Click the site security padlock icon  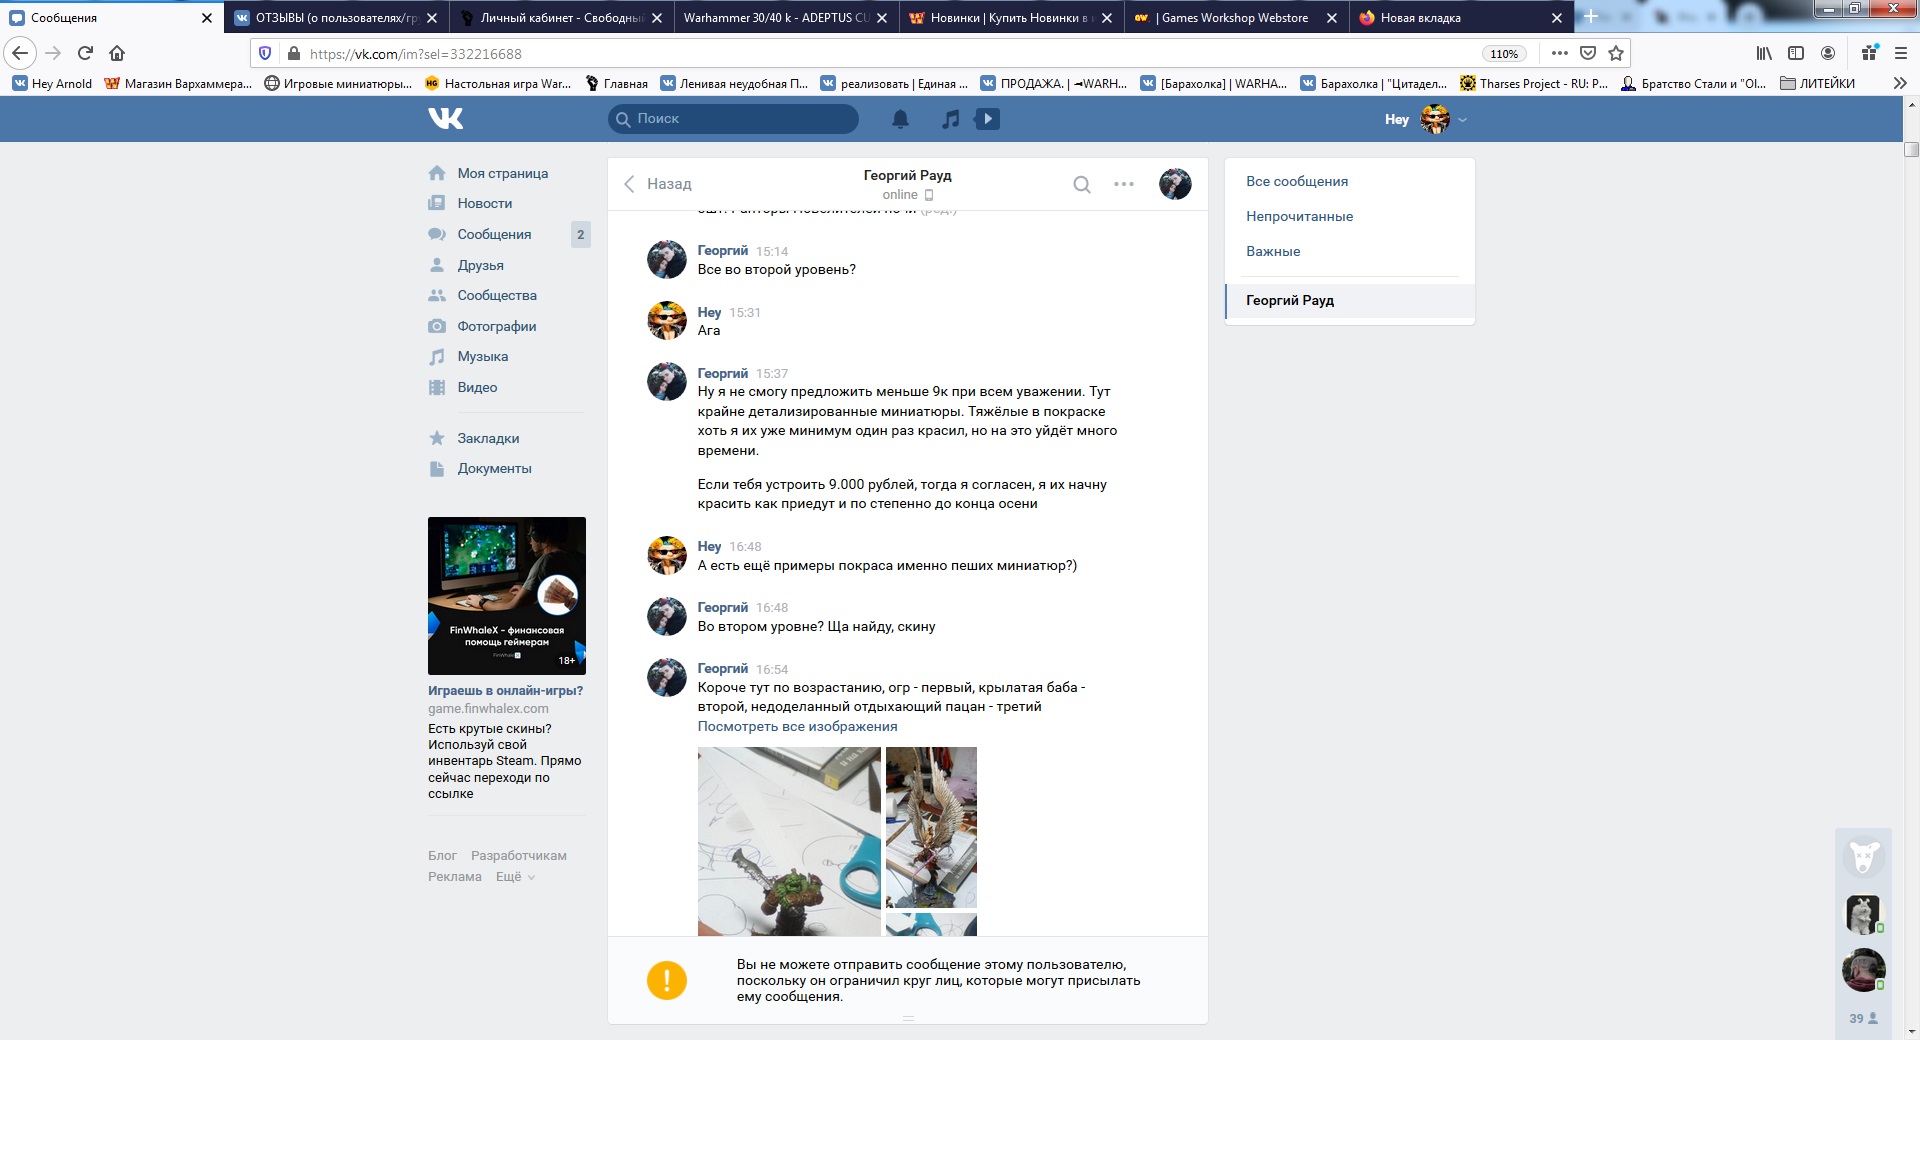point(293,53)
